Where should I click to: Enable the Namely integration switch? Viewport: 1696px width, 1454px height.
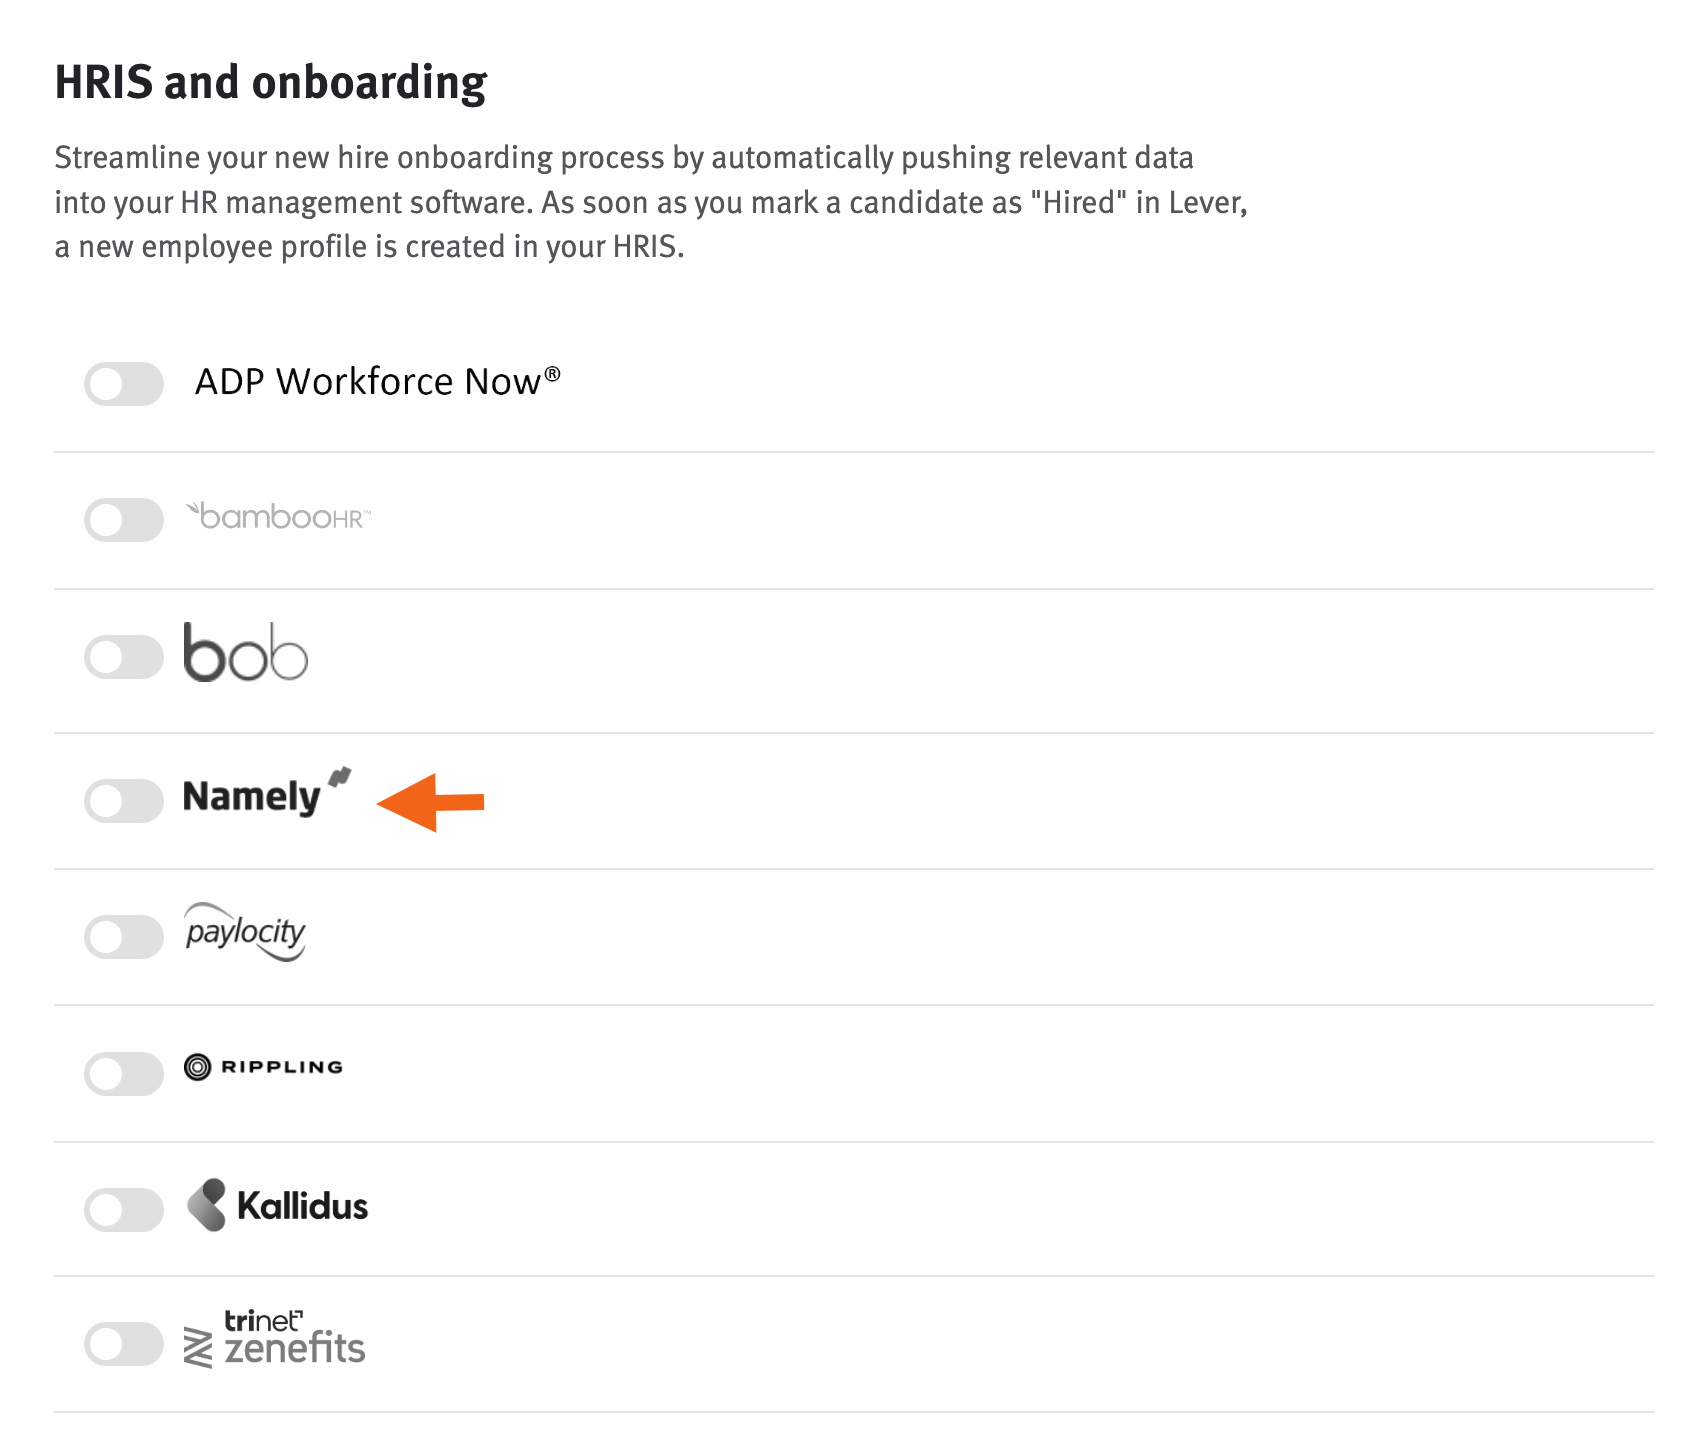click(123, 801)
